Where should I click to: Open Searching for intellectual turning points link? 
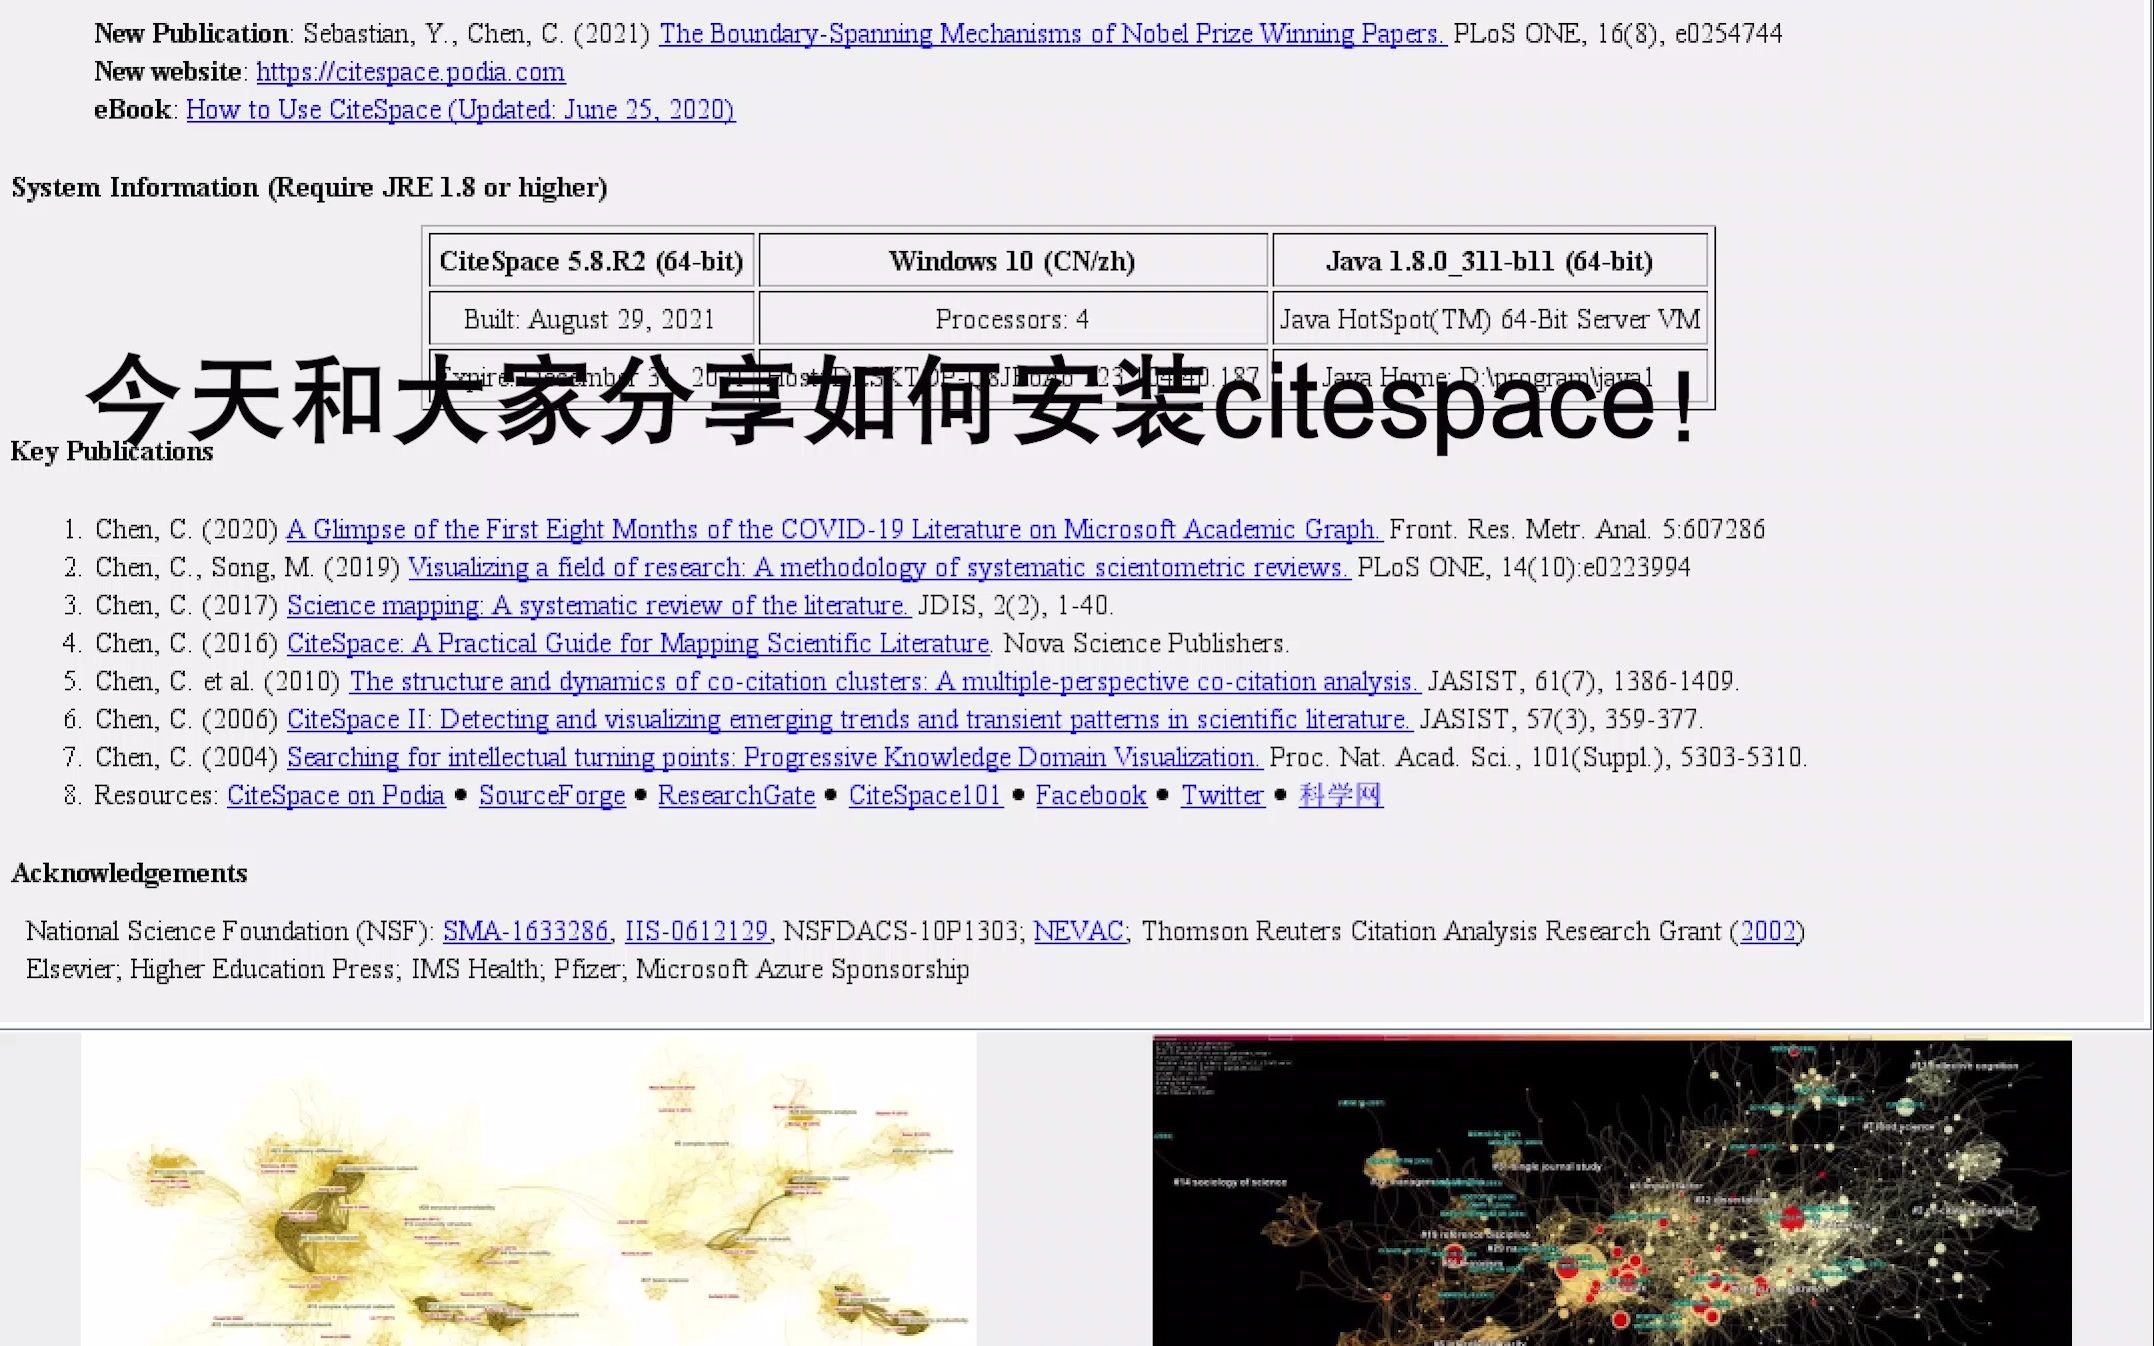[774, 757]
